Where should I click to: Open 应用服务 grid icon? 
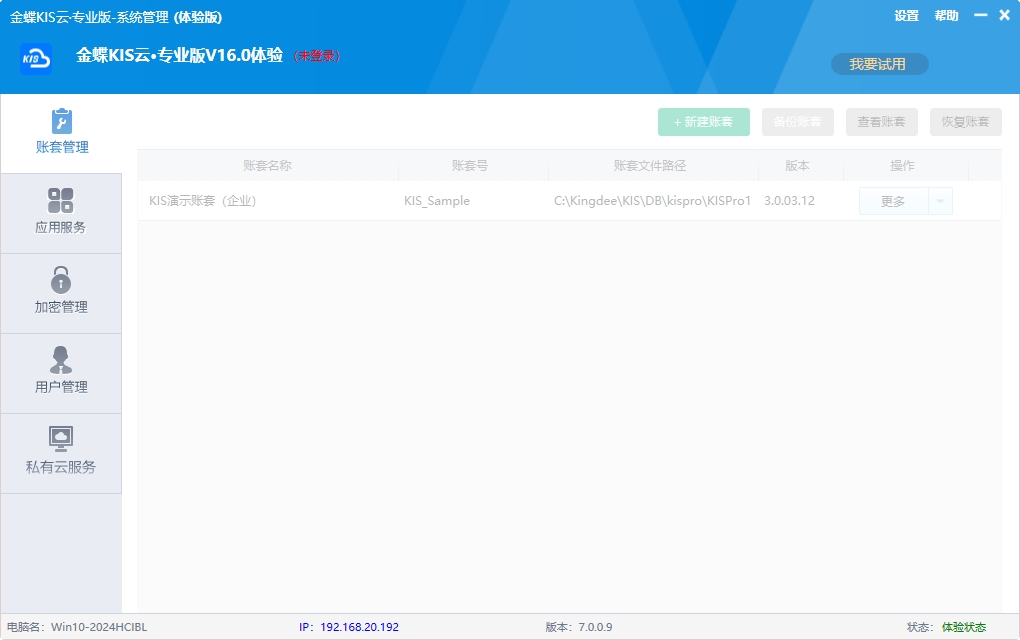click(x=60, y=200)
